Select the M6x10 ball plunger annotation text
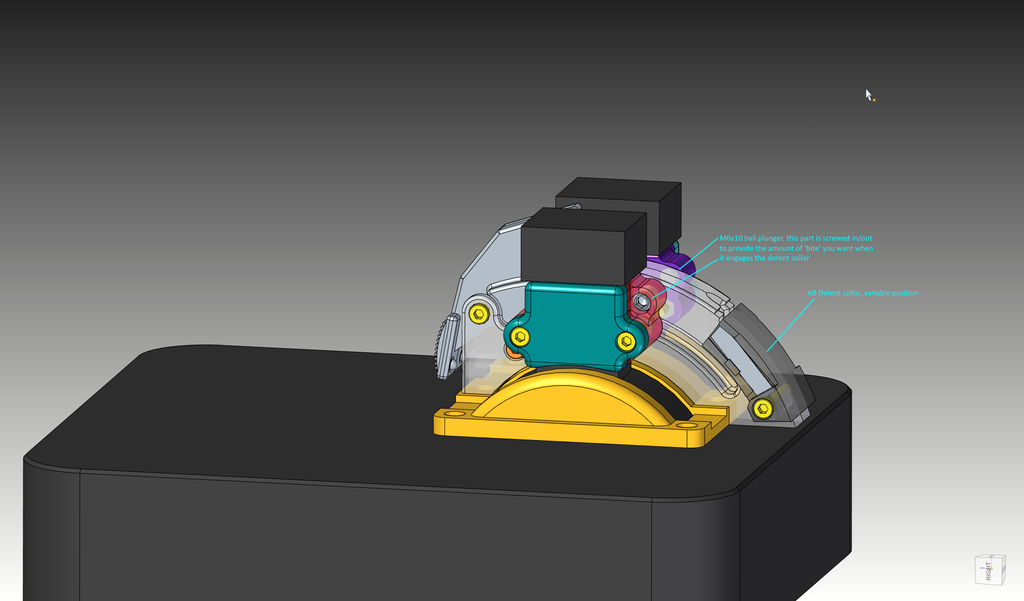The height and width of the screenshot is (601, 1024). (x=796, y=248)
